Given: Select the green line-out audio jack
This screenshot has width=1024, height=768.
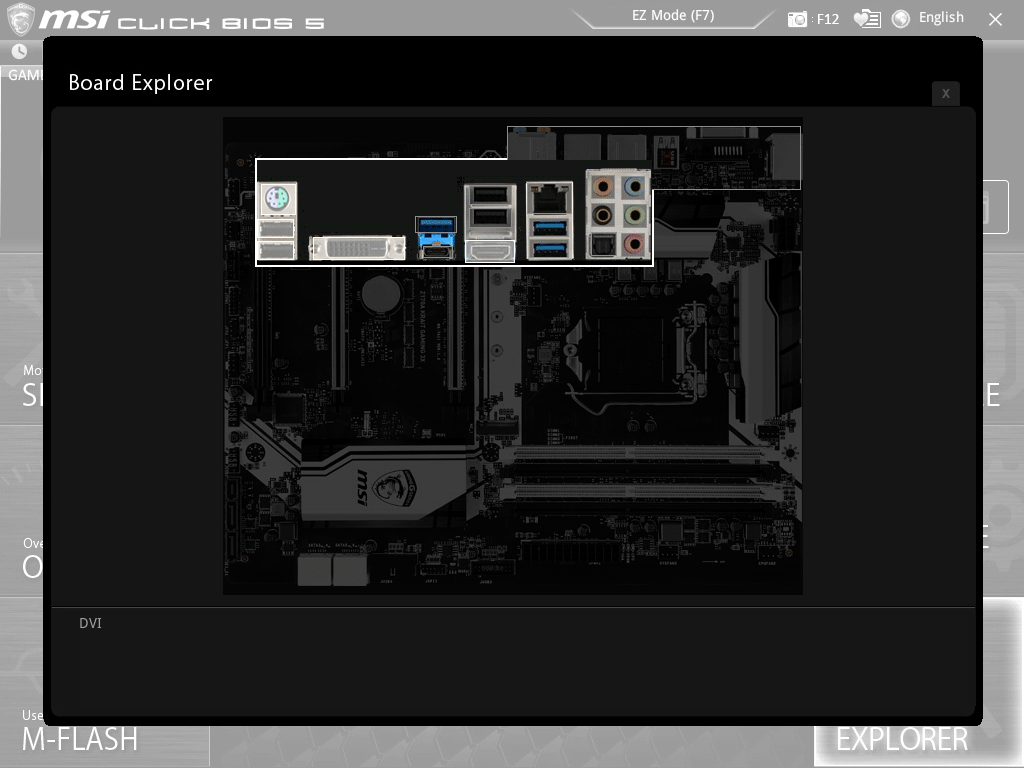Looking at the screenshot, I should click(633, 215).
